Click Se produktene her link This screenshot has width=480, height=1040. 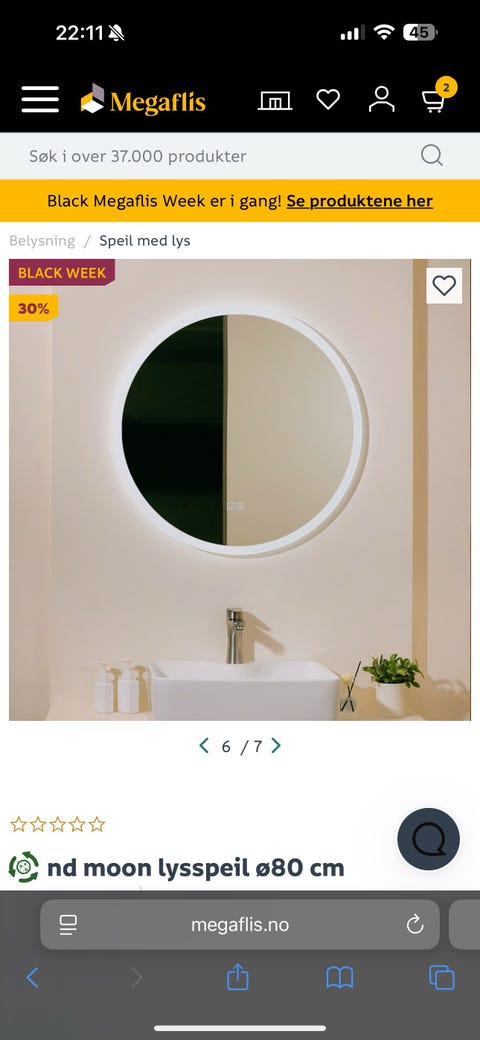(359, 201)
